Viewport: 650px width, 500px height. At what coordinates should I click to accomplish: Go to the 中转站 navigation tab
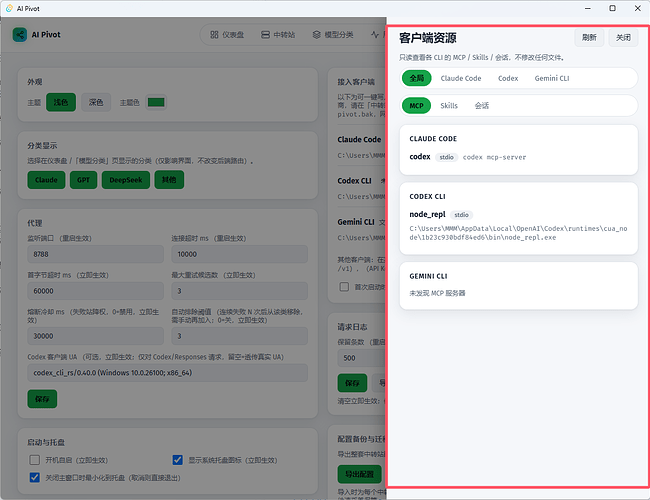coord(278,35)
